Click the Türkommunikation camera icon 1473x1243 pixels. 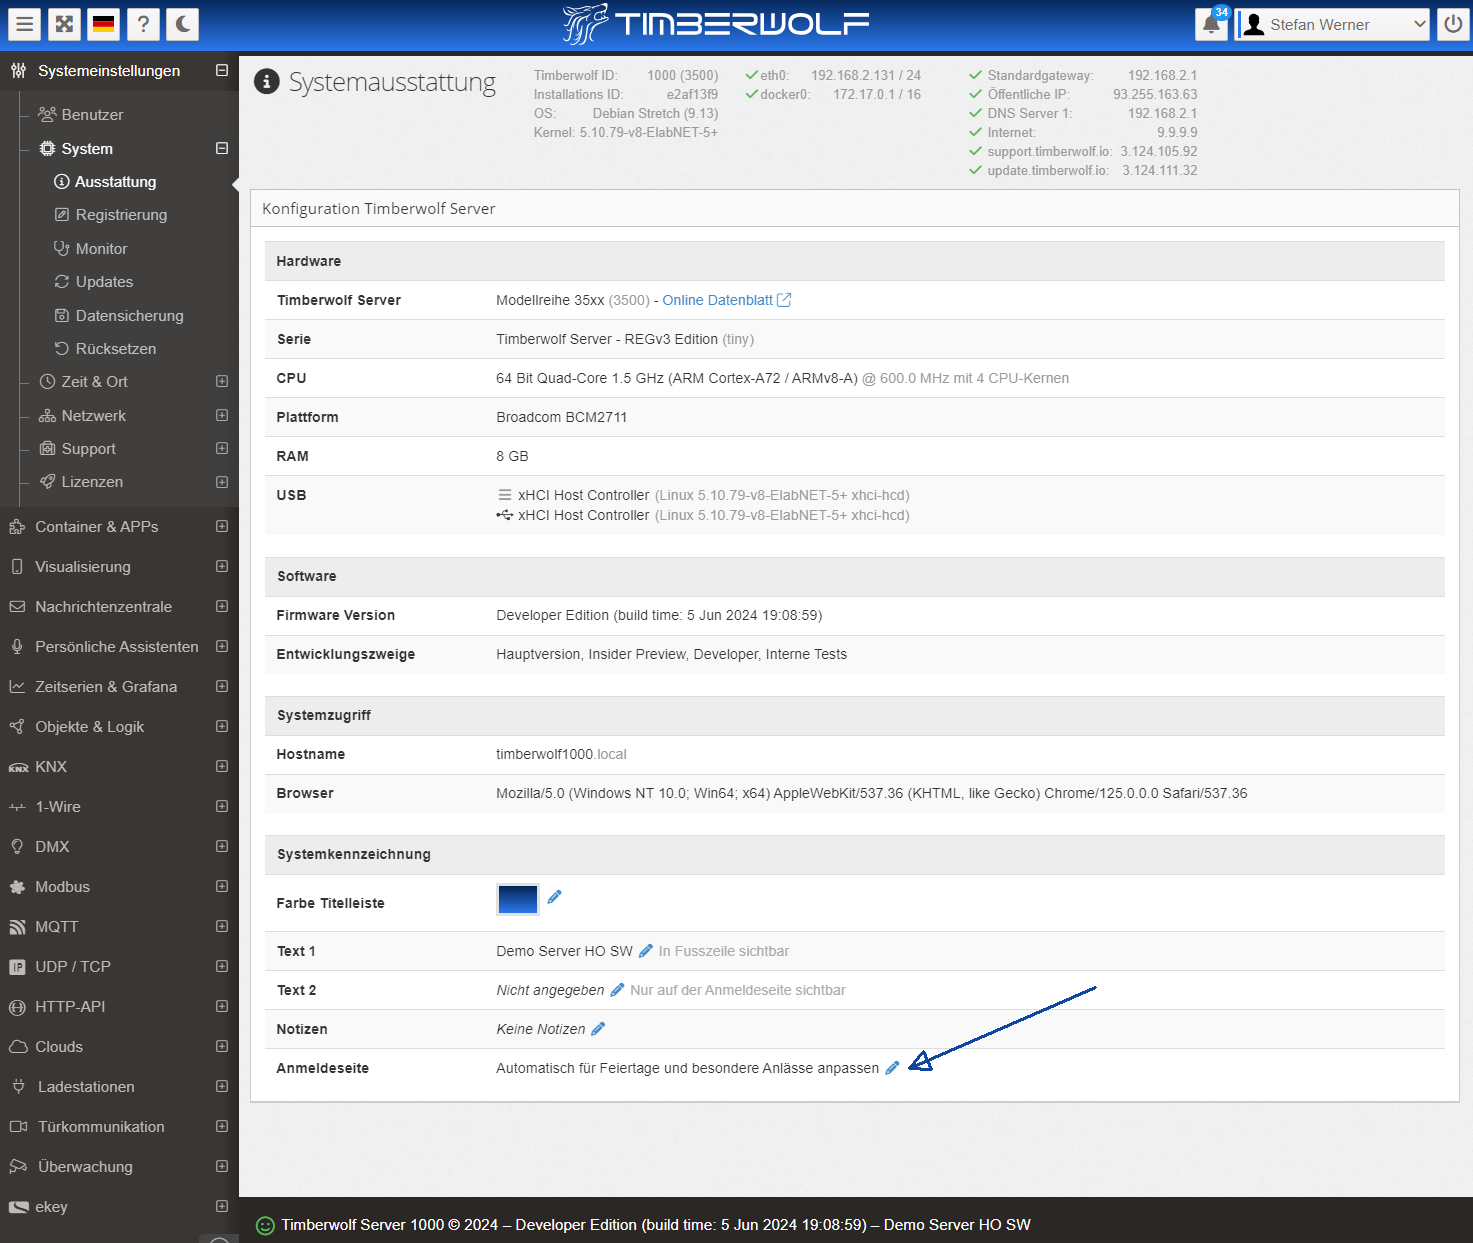coord(18,1127)
